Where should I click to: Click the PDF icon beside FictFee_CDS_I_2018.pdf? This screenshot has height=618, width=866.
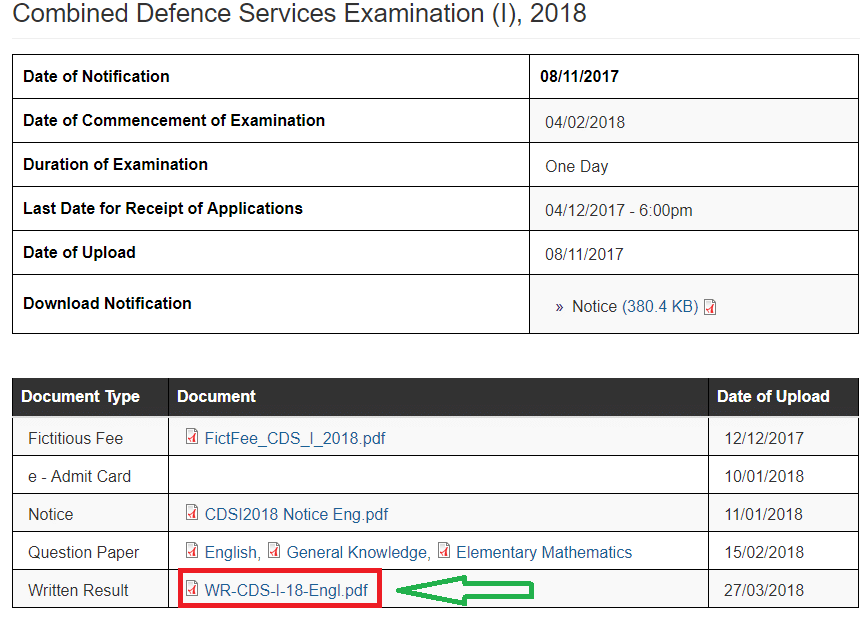pyautogui.click(x=190, y=439)
